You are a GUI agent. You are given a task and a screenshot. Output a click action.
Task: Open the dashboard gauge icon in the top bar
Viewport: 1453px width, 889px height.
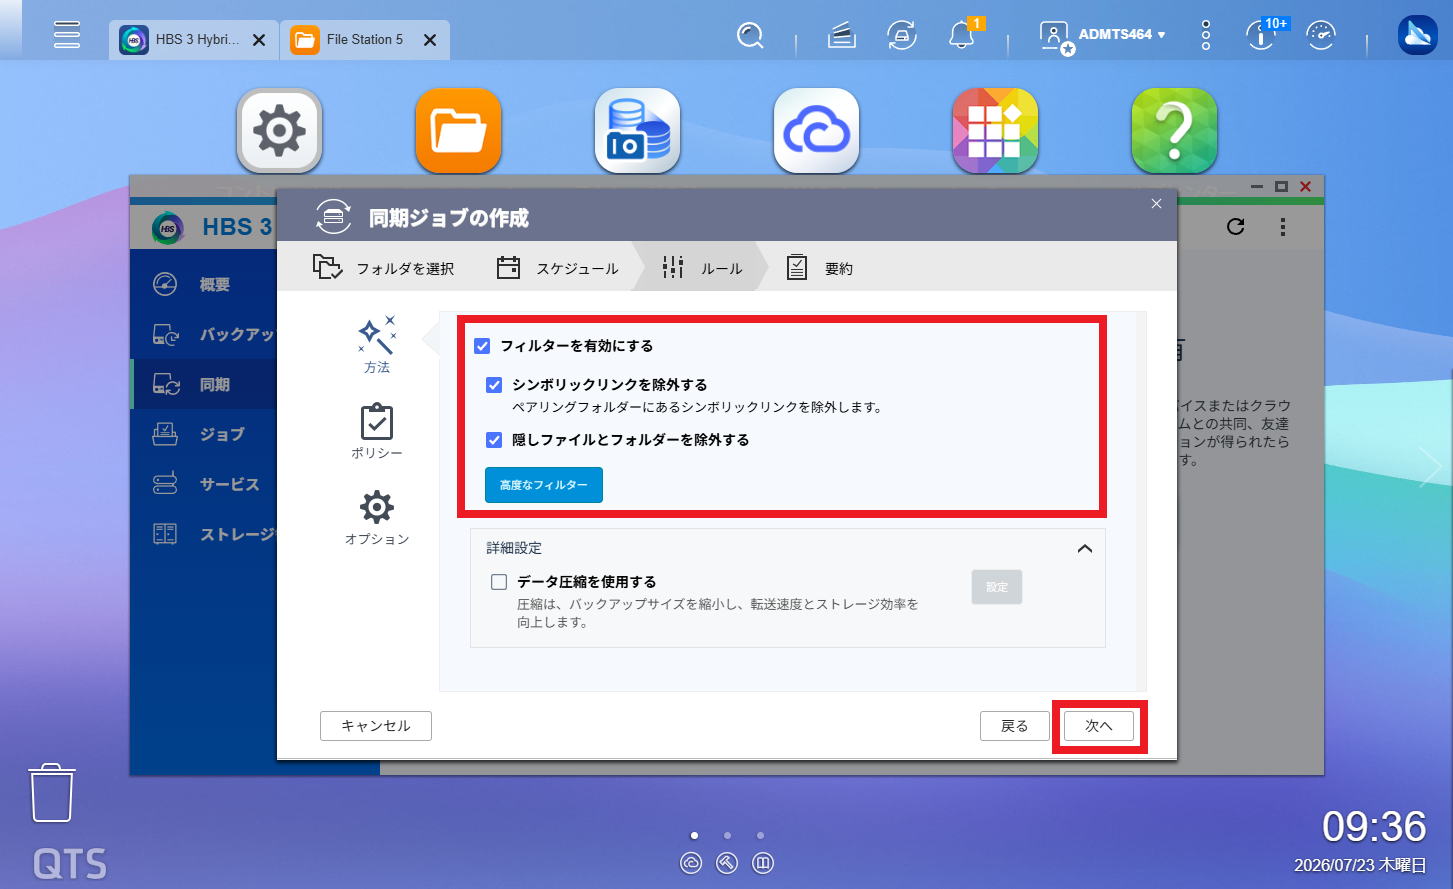pos(1321,36)
